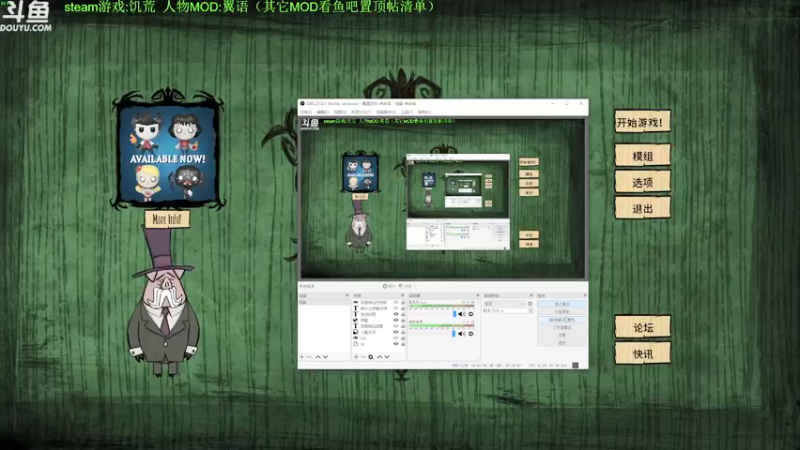Click the microphone channel volume slider handle

455,314
